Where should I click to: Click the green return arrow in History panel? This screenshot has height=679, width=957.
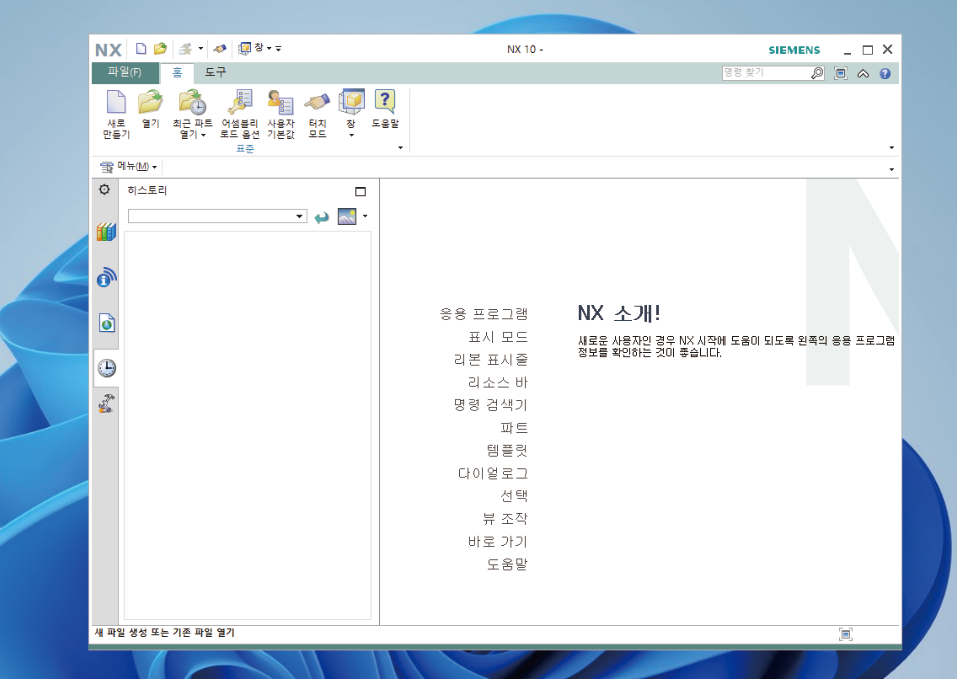pyautogui.click(x=322, y=217)
